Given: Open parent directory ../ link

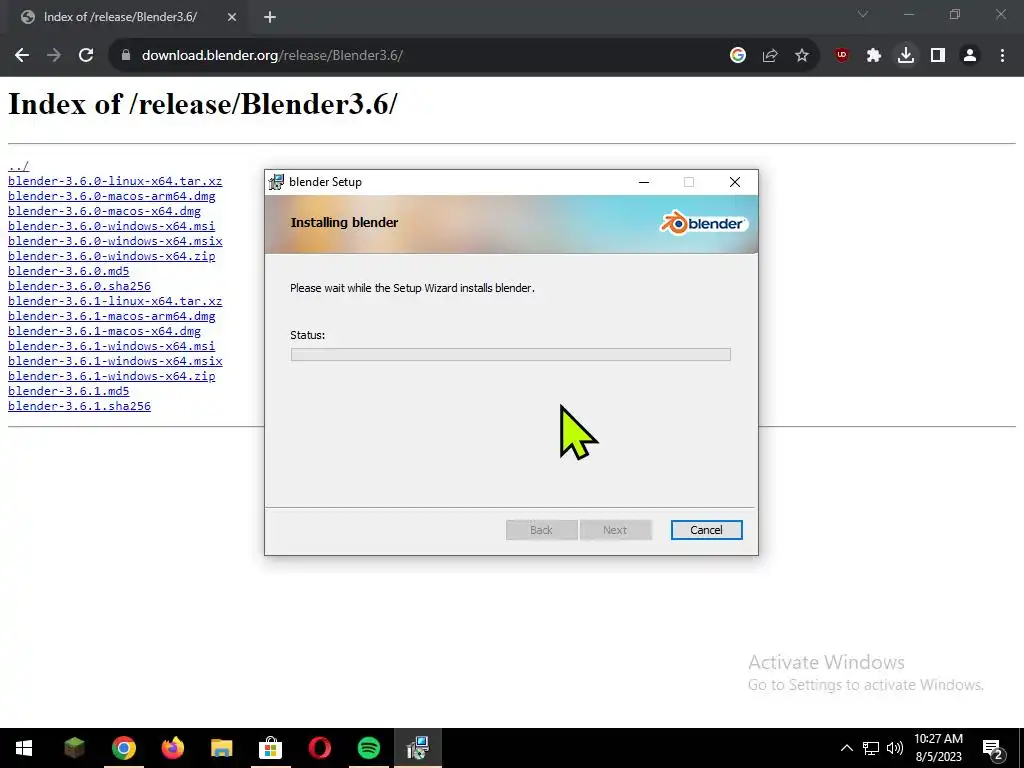Looking at the screenshot, I should (x=18, y=166).
